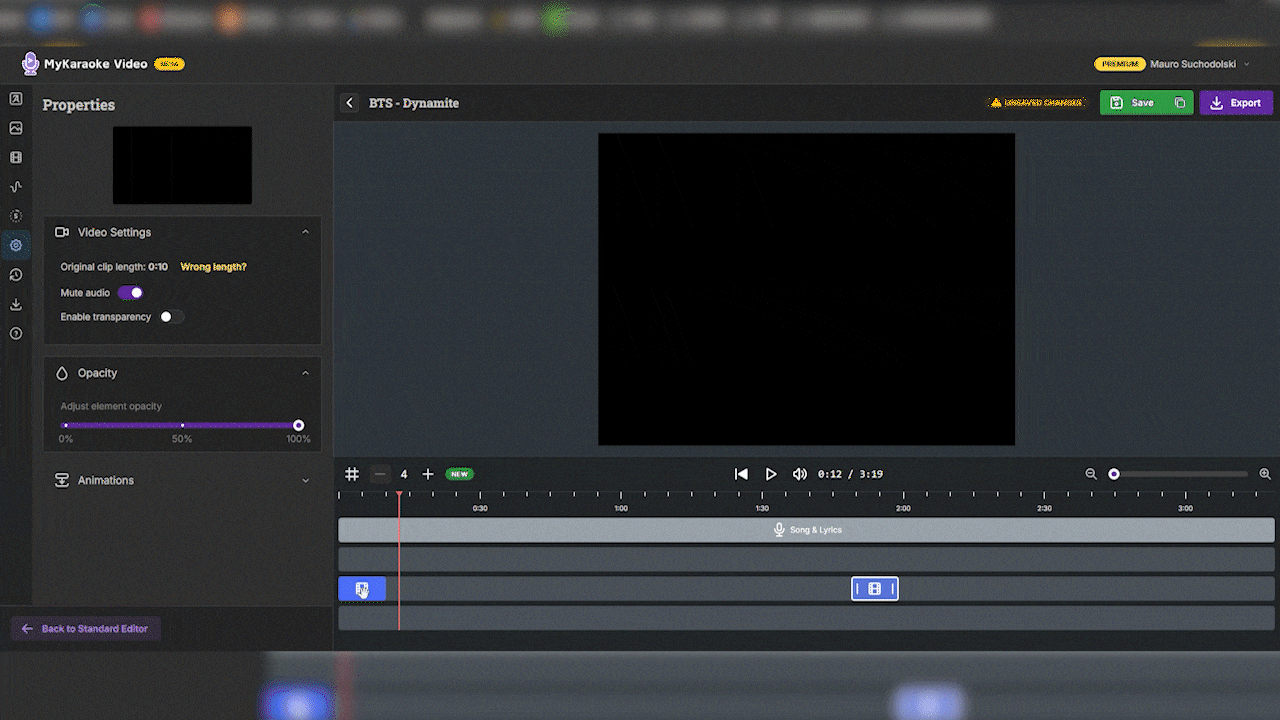1280x720 pixels.
Task: Set opacity slider to the 50% mark
Action: pos(182,425)
